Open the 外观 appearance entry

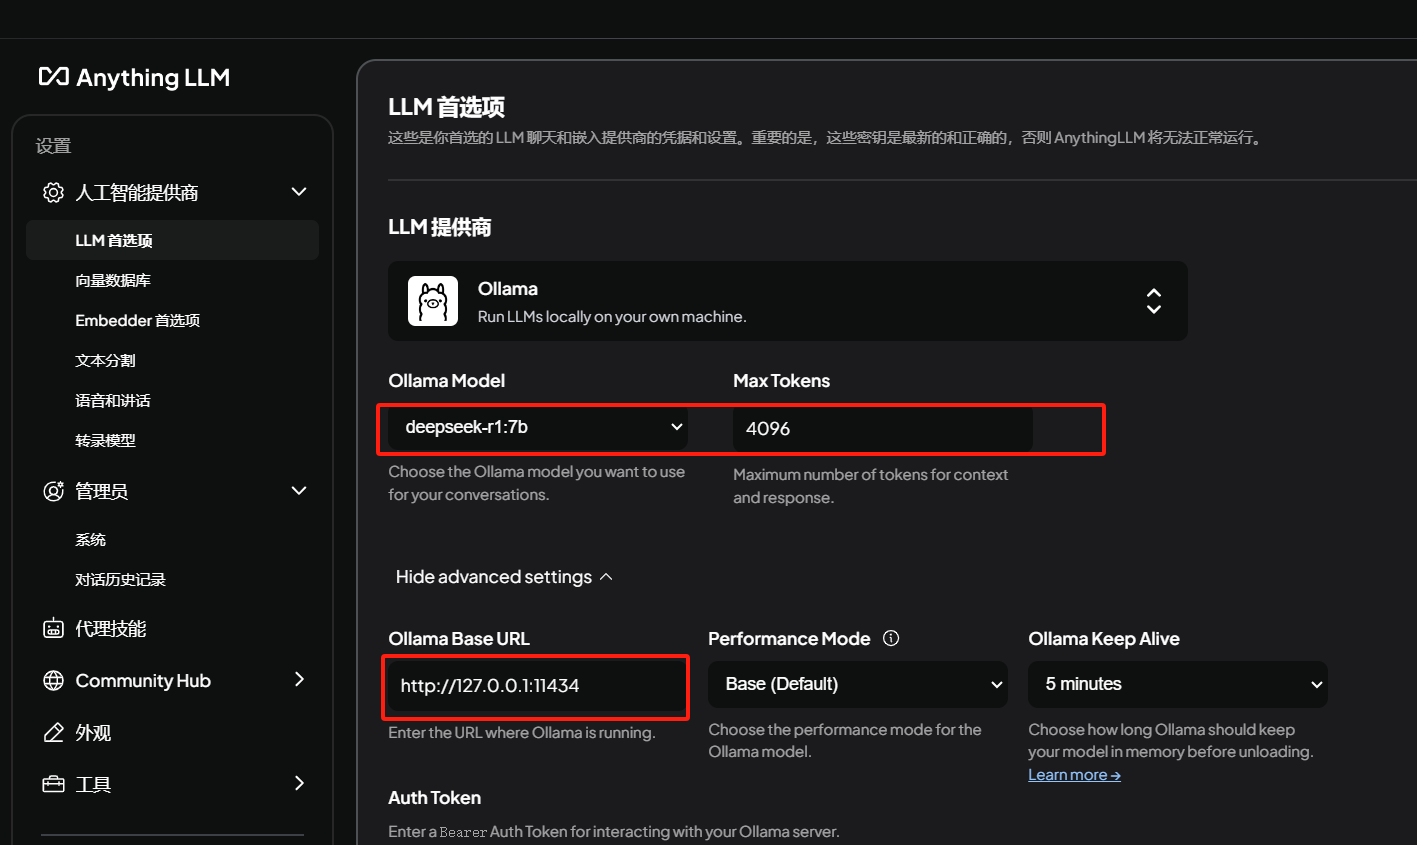[x=93, y=733]
